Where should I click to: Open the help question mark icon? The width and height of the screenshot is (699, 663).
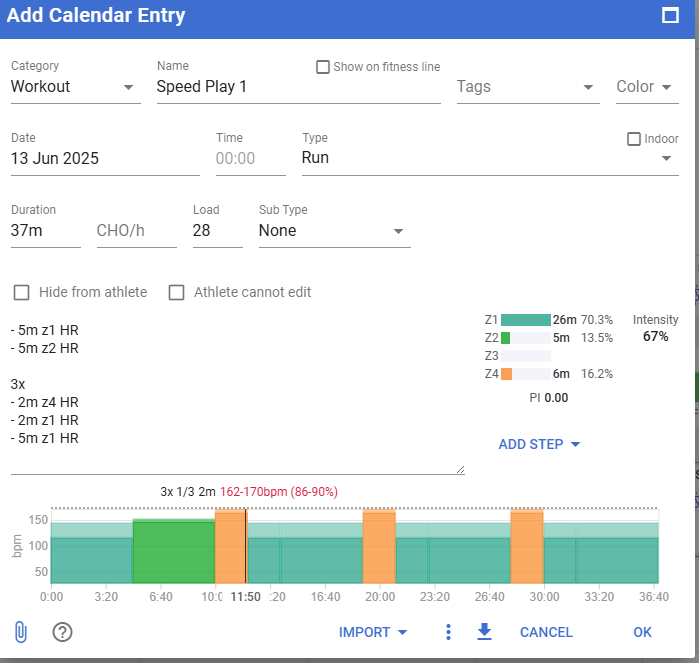(x=62, y=632)
